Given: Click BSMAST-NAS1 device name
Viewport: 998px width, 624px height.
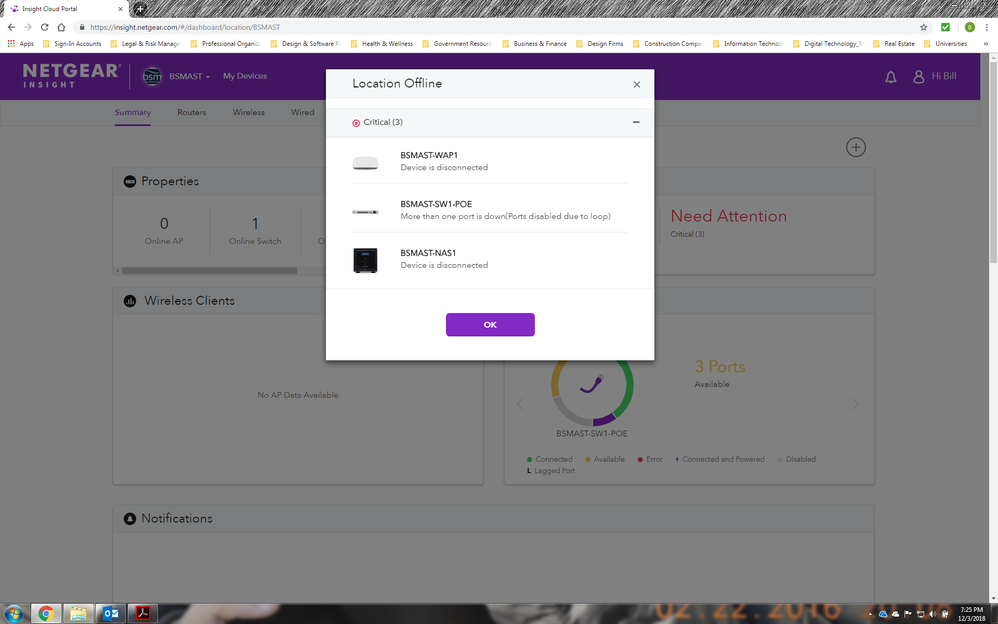Looking at the screenshot, I should tap(428, 253).
